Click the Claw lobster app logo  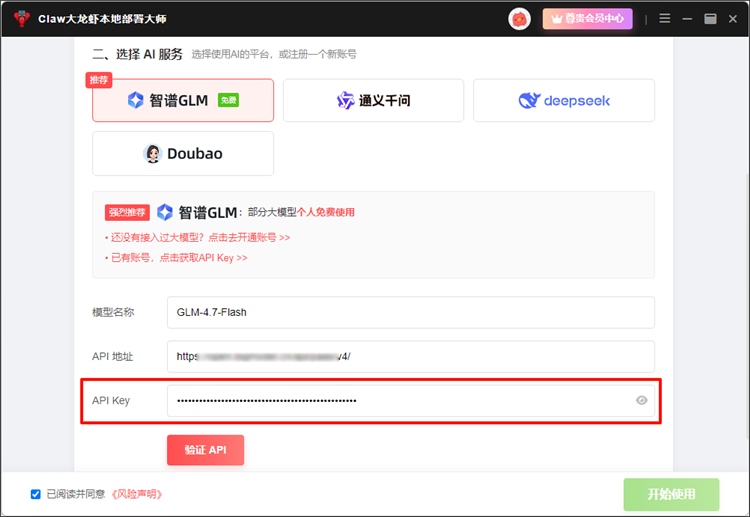pyautogui.click(x=21, y=18)
